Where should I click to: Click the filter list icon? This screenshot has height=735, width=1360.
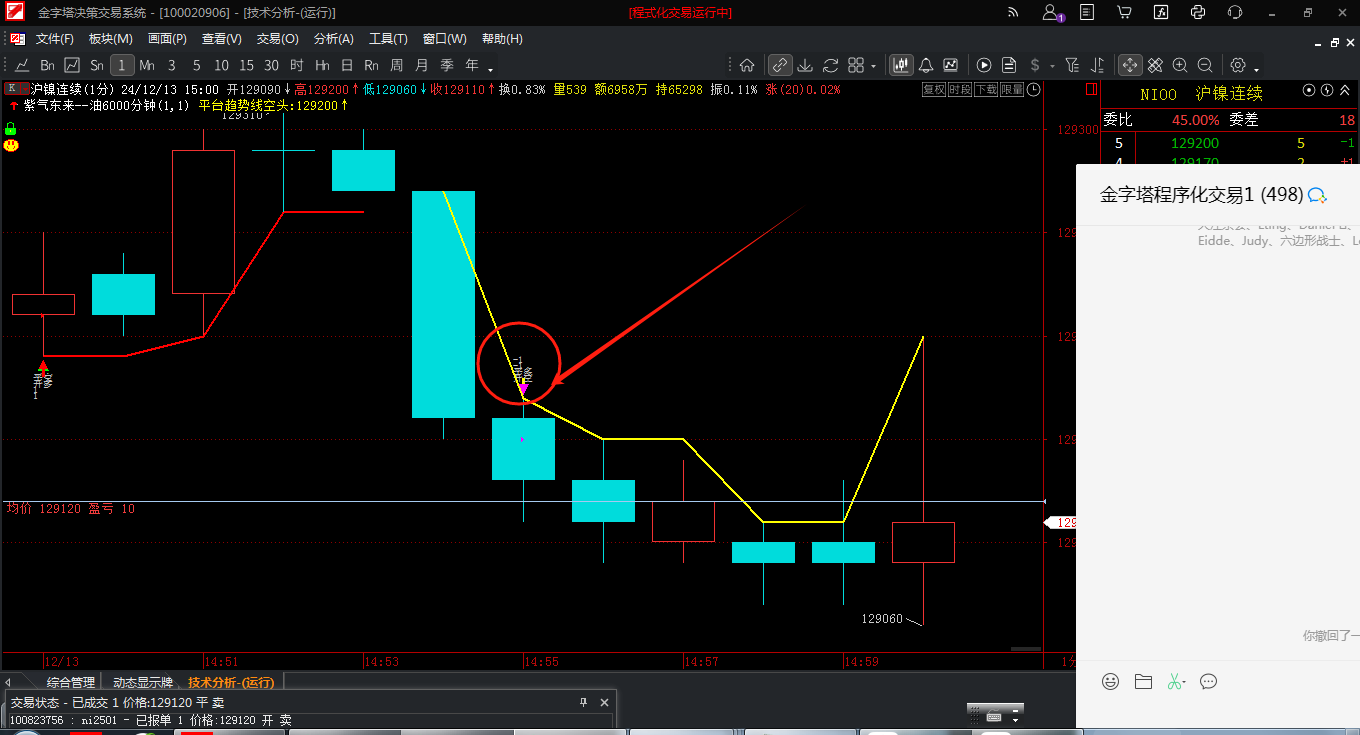1072,65
